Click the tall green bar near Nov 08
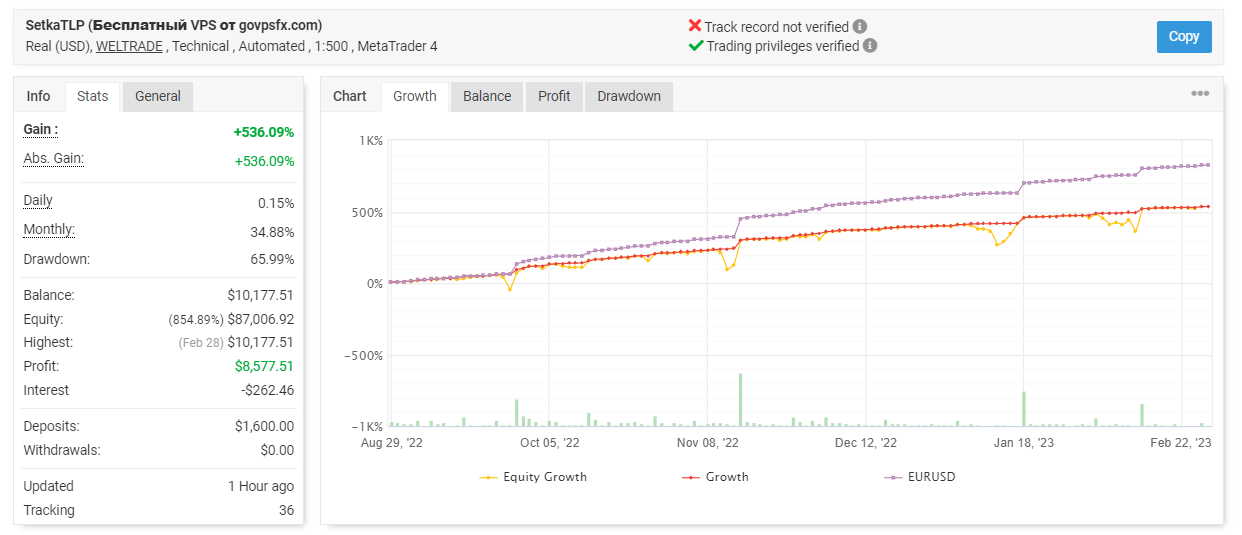Image resolution: width=1242 pixels, height=535 pixels. pyautogui.click(x=740, y=400)
